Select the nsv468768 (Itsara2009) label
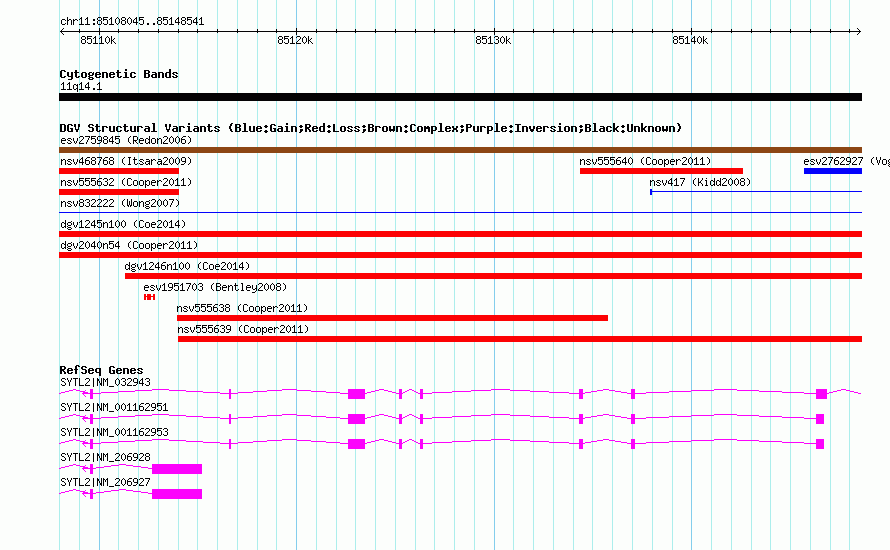Viewport: 890px width, 550px height. [x=126, y=161]
